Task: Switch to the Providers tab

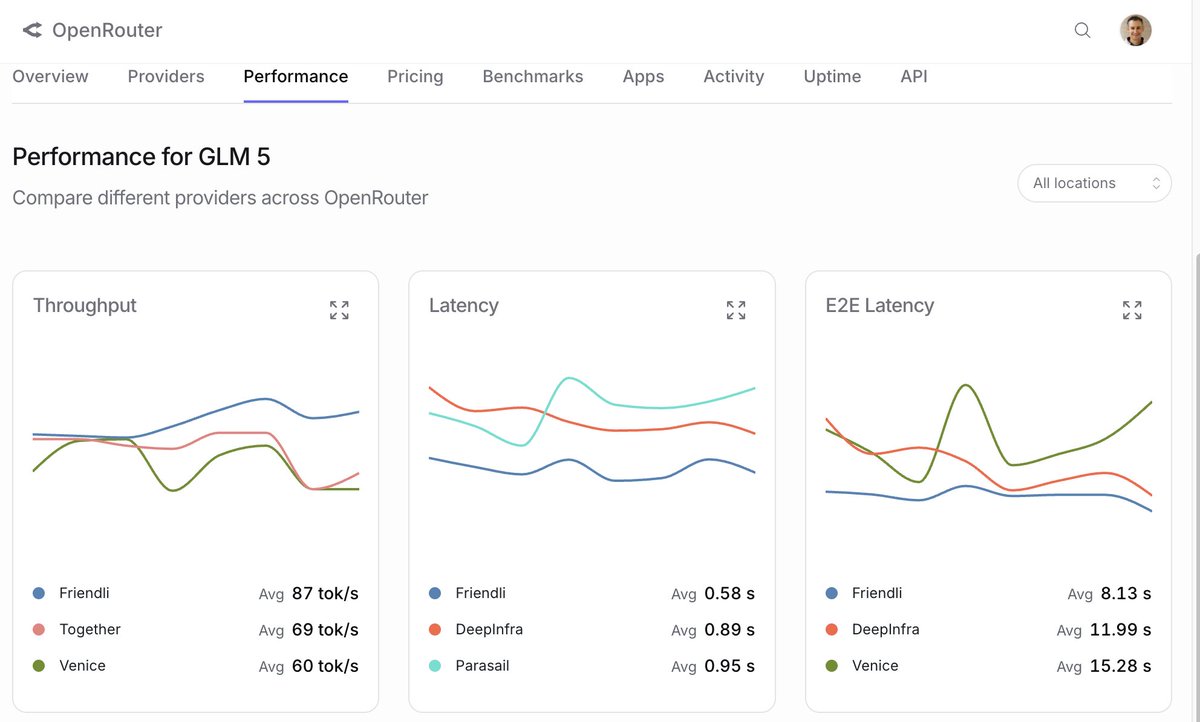Action: point(166,76)
